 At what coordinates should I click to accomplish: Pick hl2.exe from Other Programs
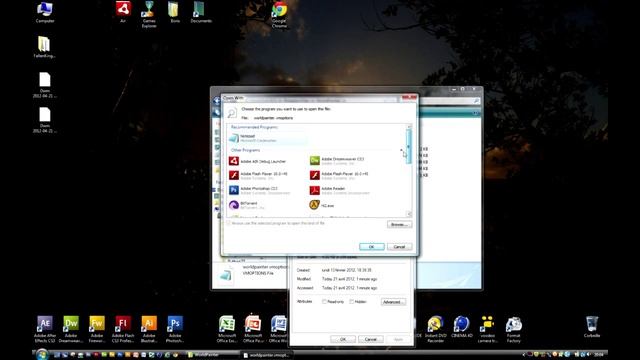tap(322, 205)
